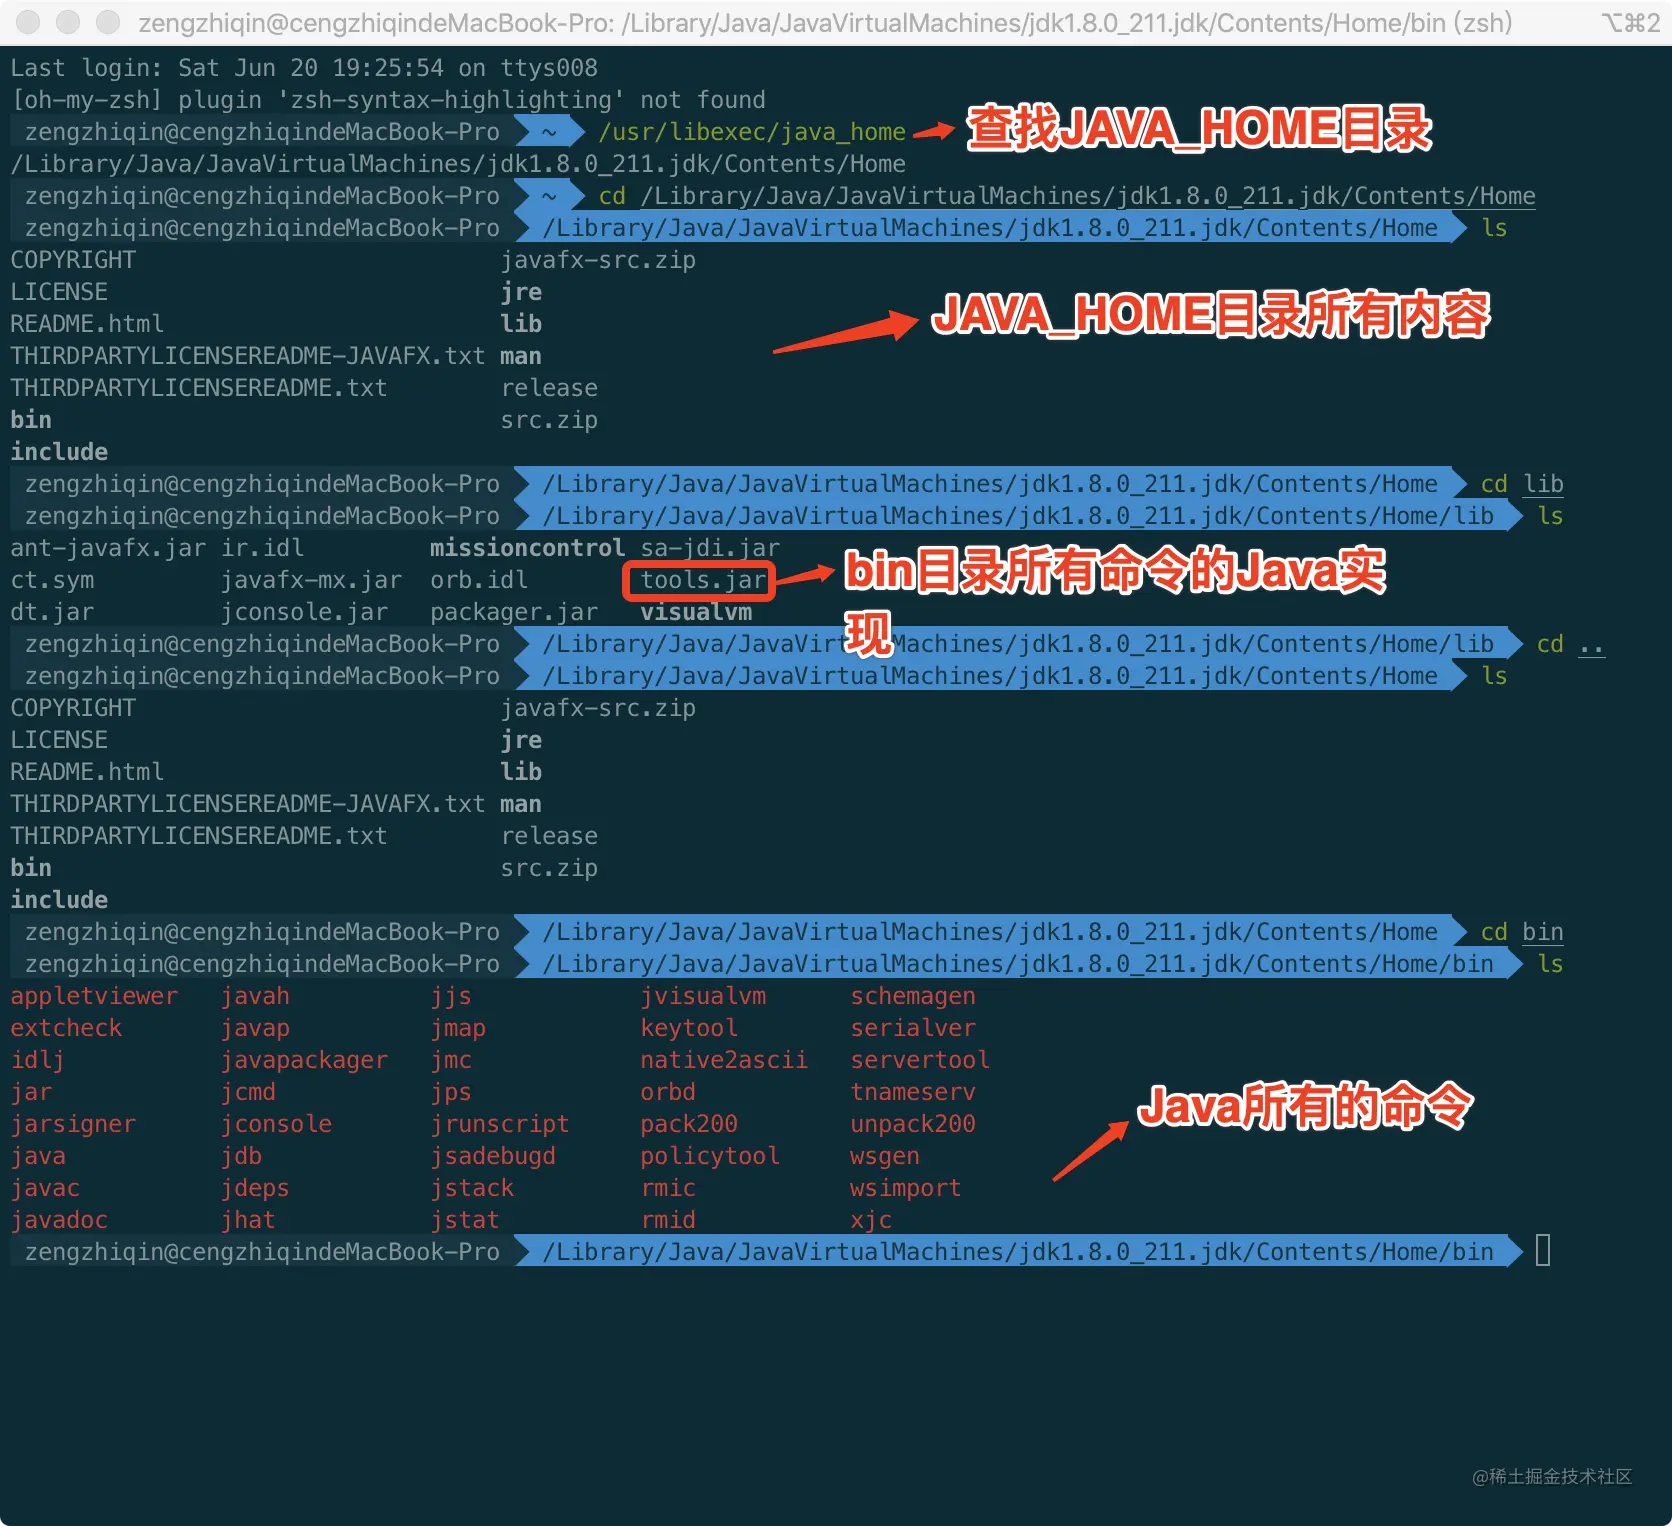Screen dimensions: 1672x1526
Task: Click the appletviewer command name
Action: click(x=94, y=996)
